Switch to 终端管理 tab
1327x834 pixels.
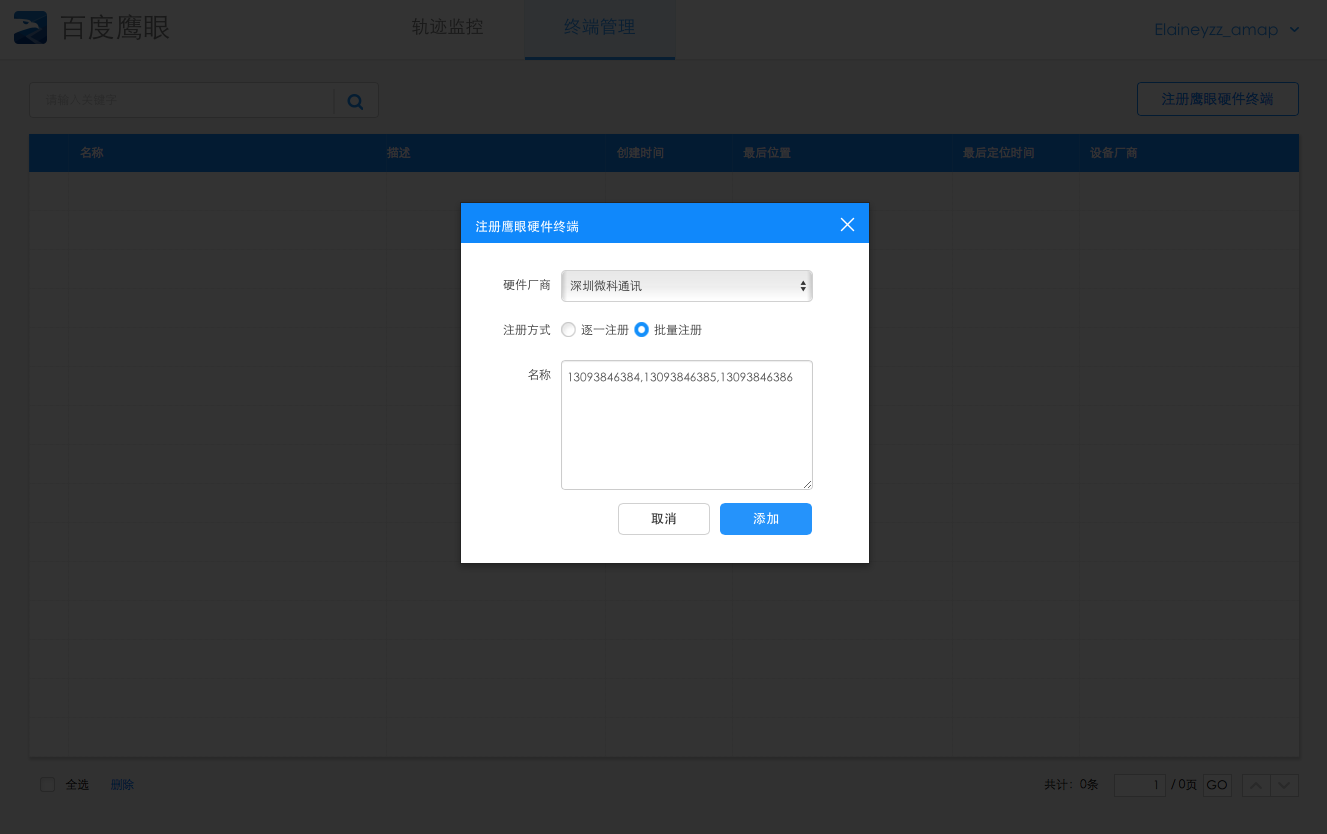coord(599,28)
